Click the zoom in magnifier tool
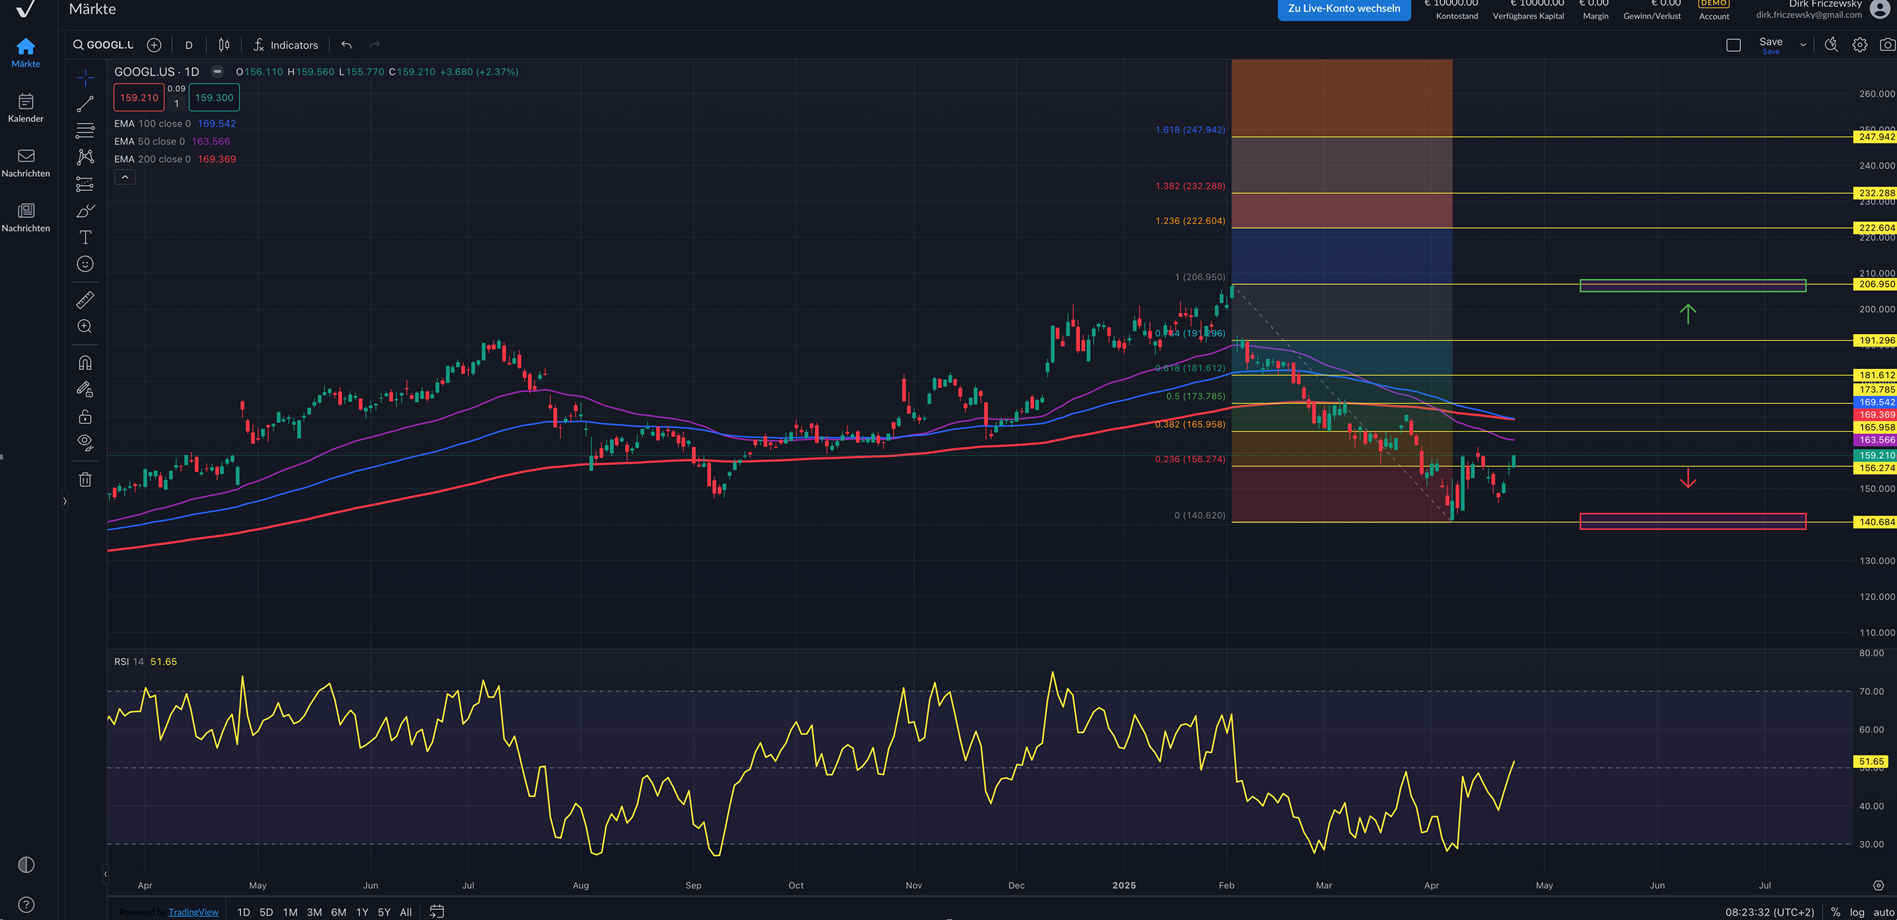The width and height of the screenshot is (1897, 920). coord(85,327)
